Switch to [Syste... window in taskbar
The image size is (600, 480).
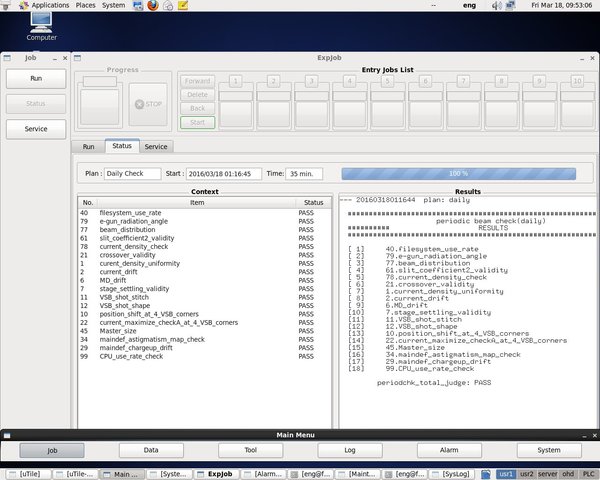[x=169, y=475]
